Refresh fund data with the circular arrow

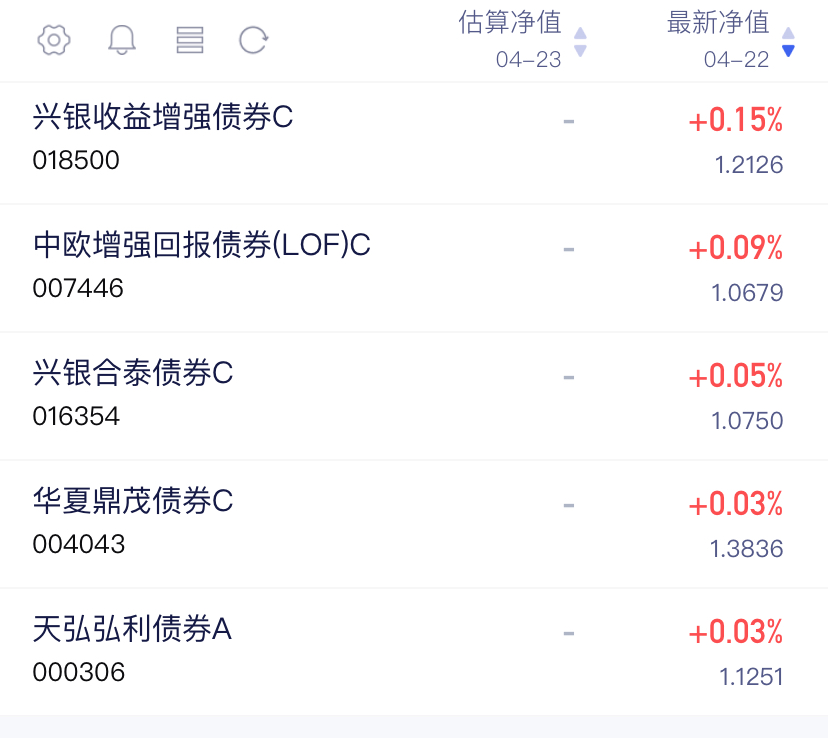pos(254,40)
